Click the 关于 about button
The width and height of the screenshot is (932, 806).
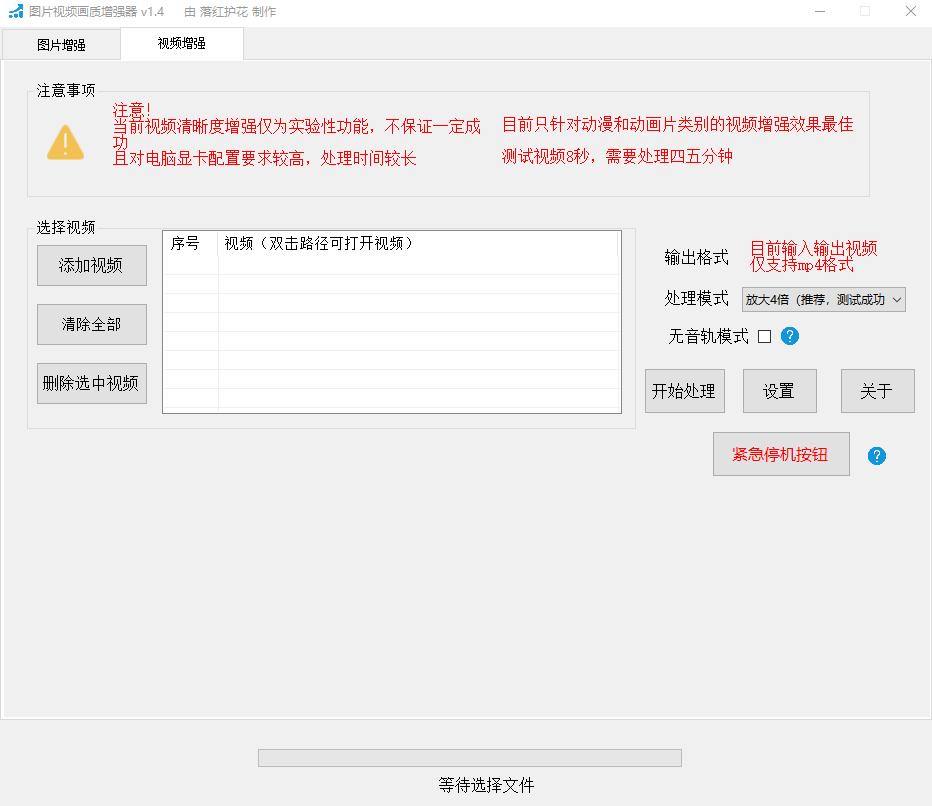pyautogui.click(x=877, y=391)
